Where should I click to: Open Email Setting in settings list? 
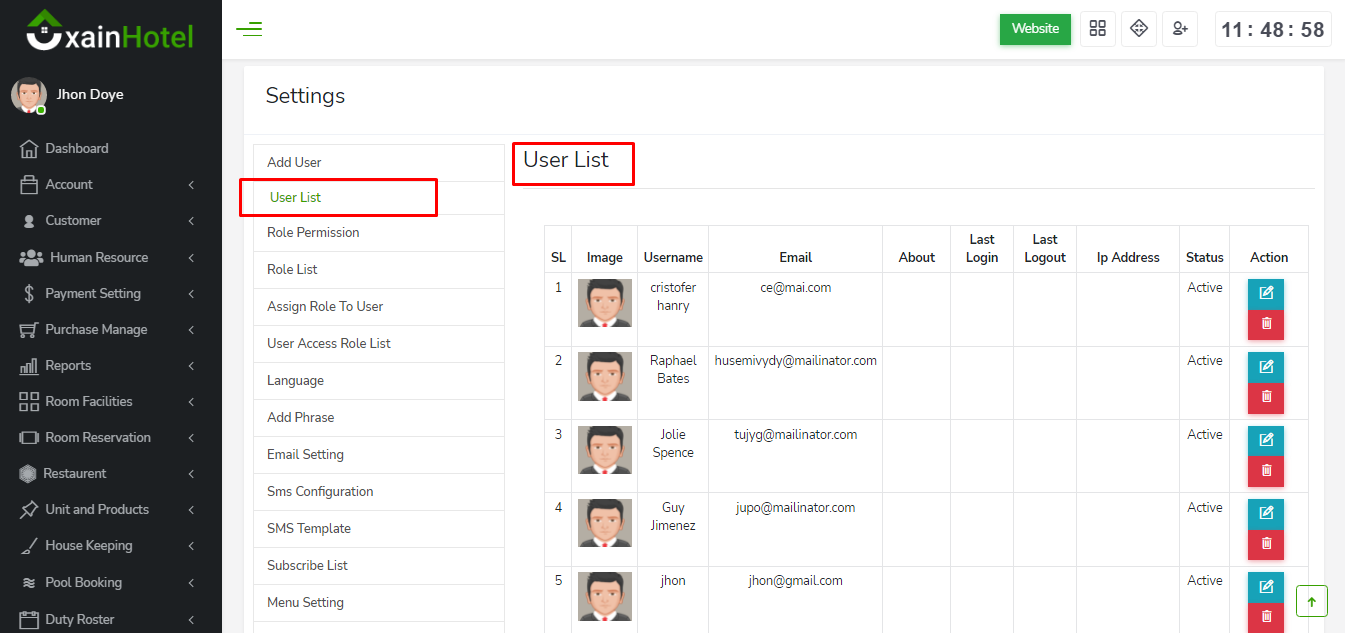click(305, 454)
